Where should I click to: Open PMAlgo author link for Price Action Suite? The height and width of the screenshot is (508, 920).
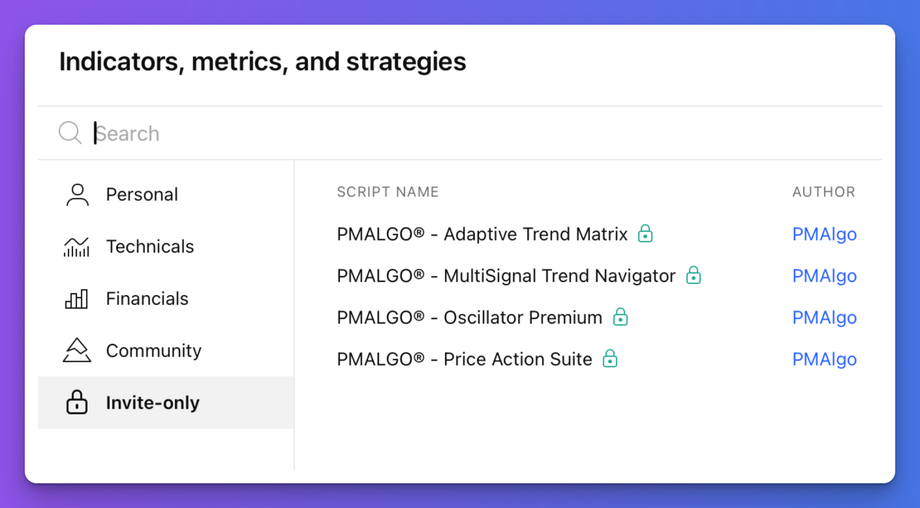(x=824, y=359)
